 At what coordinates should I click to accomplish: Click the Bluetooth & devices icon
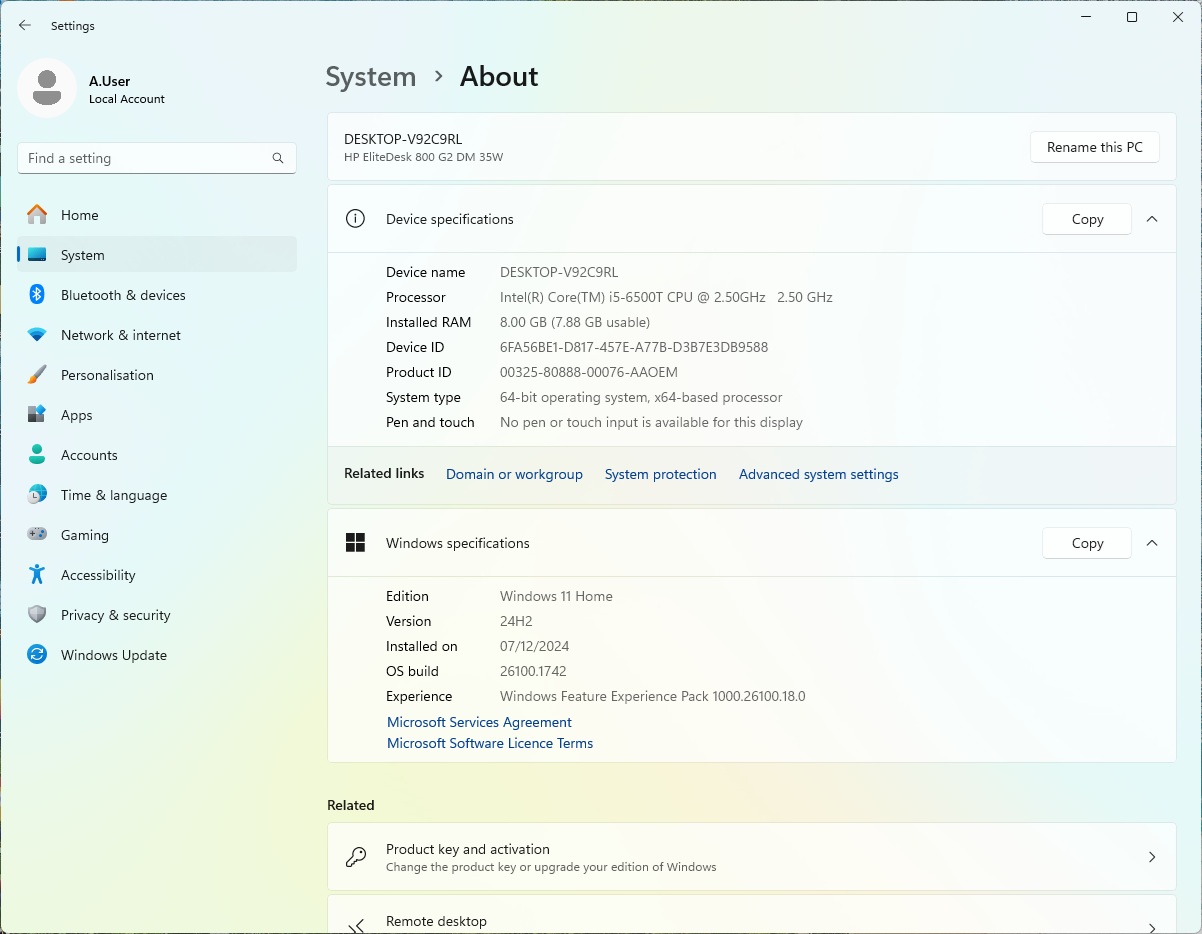(37, 295)
